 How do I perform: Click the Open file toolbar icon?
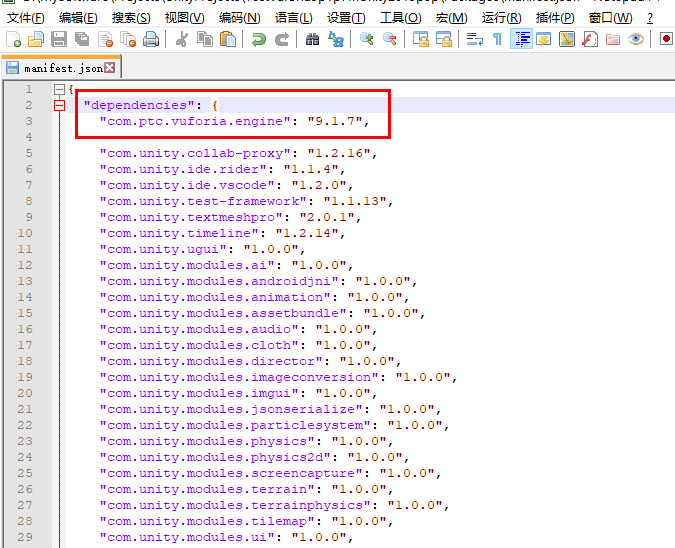coord(36,40)
